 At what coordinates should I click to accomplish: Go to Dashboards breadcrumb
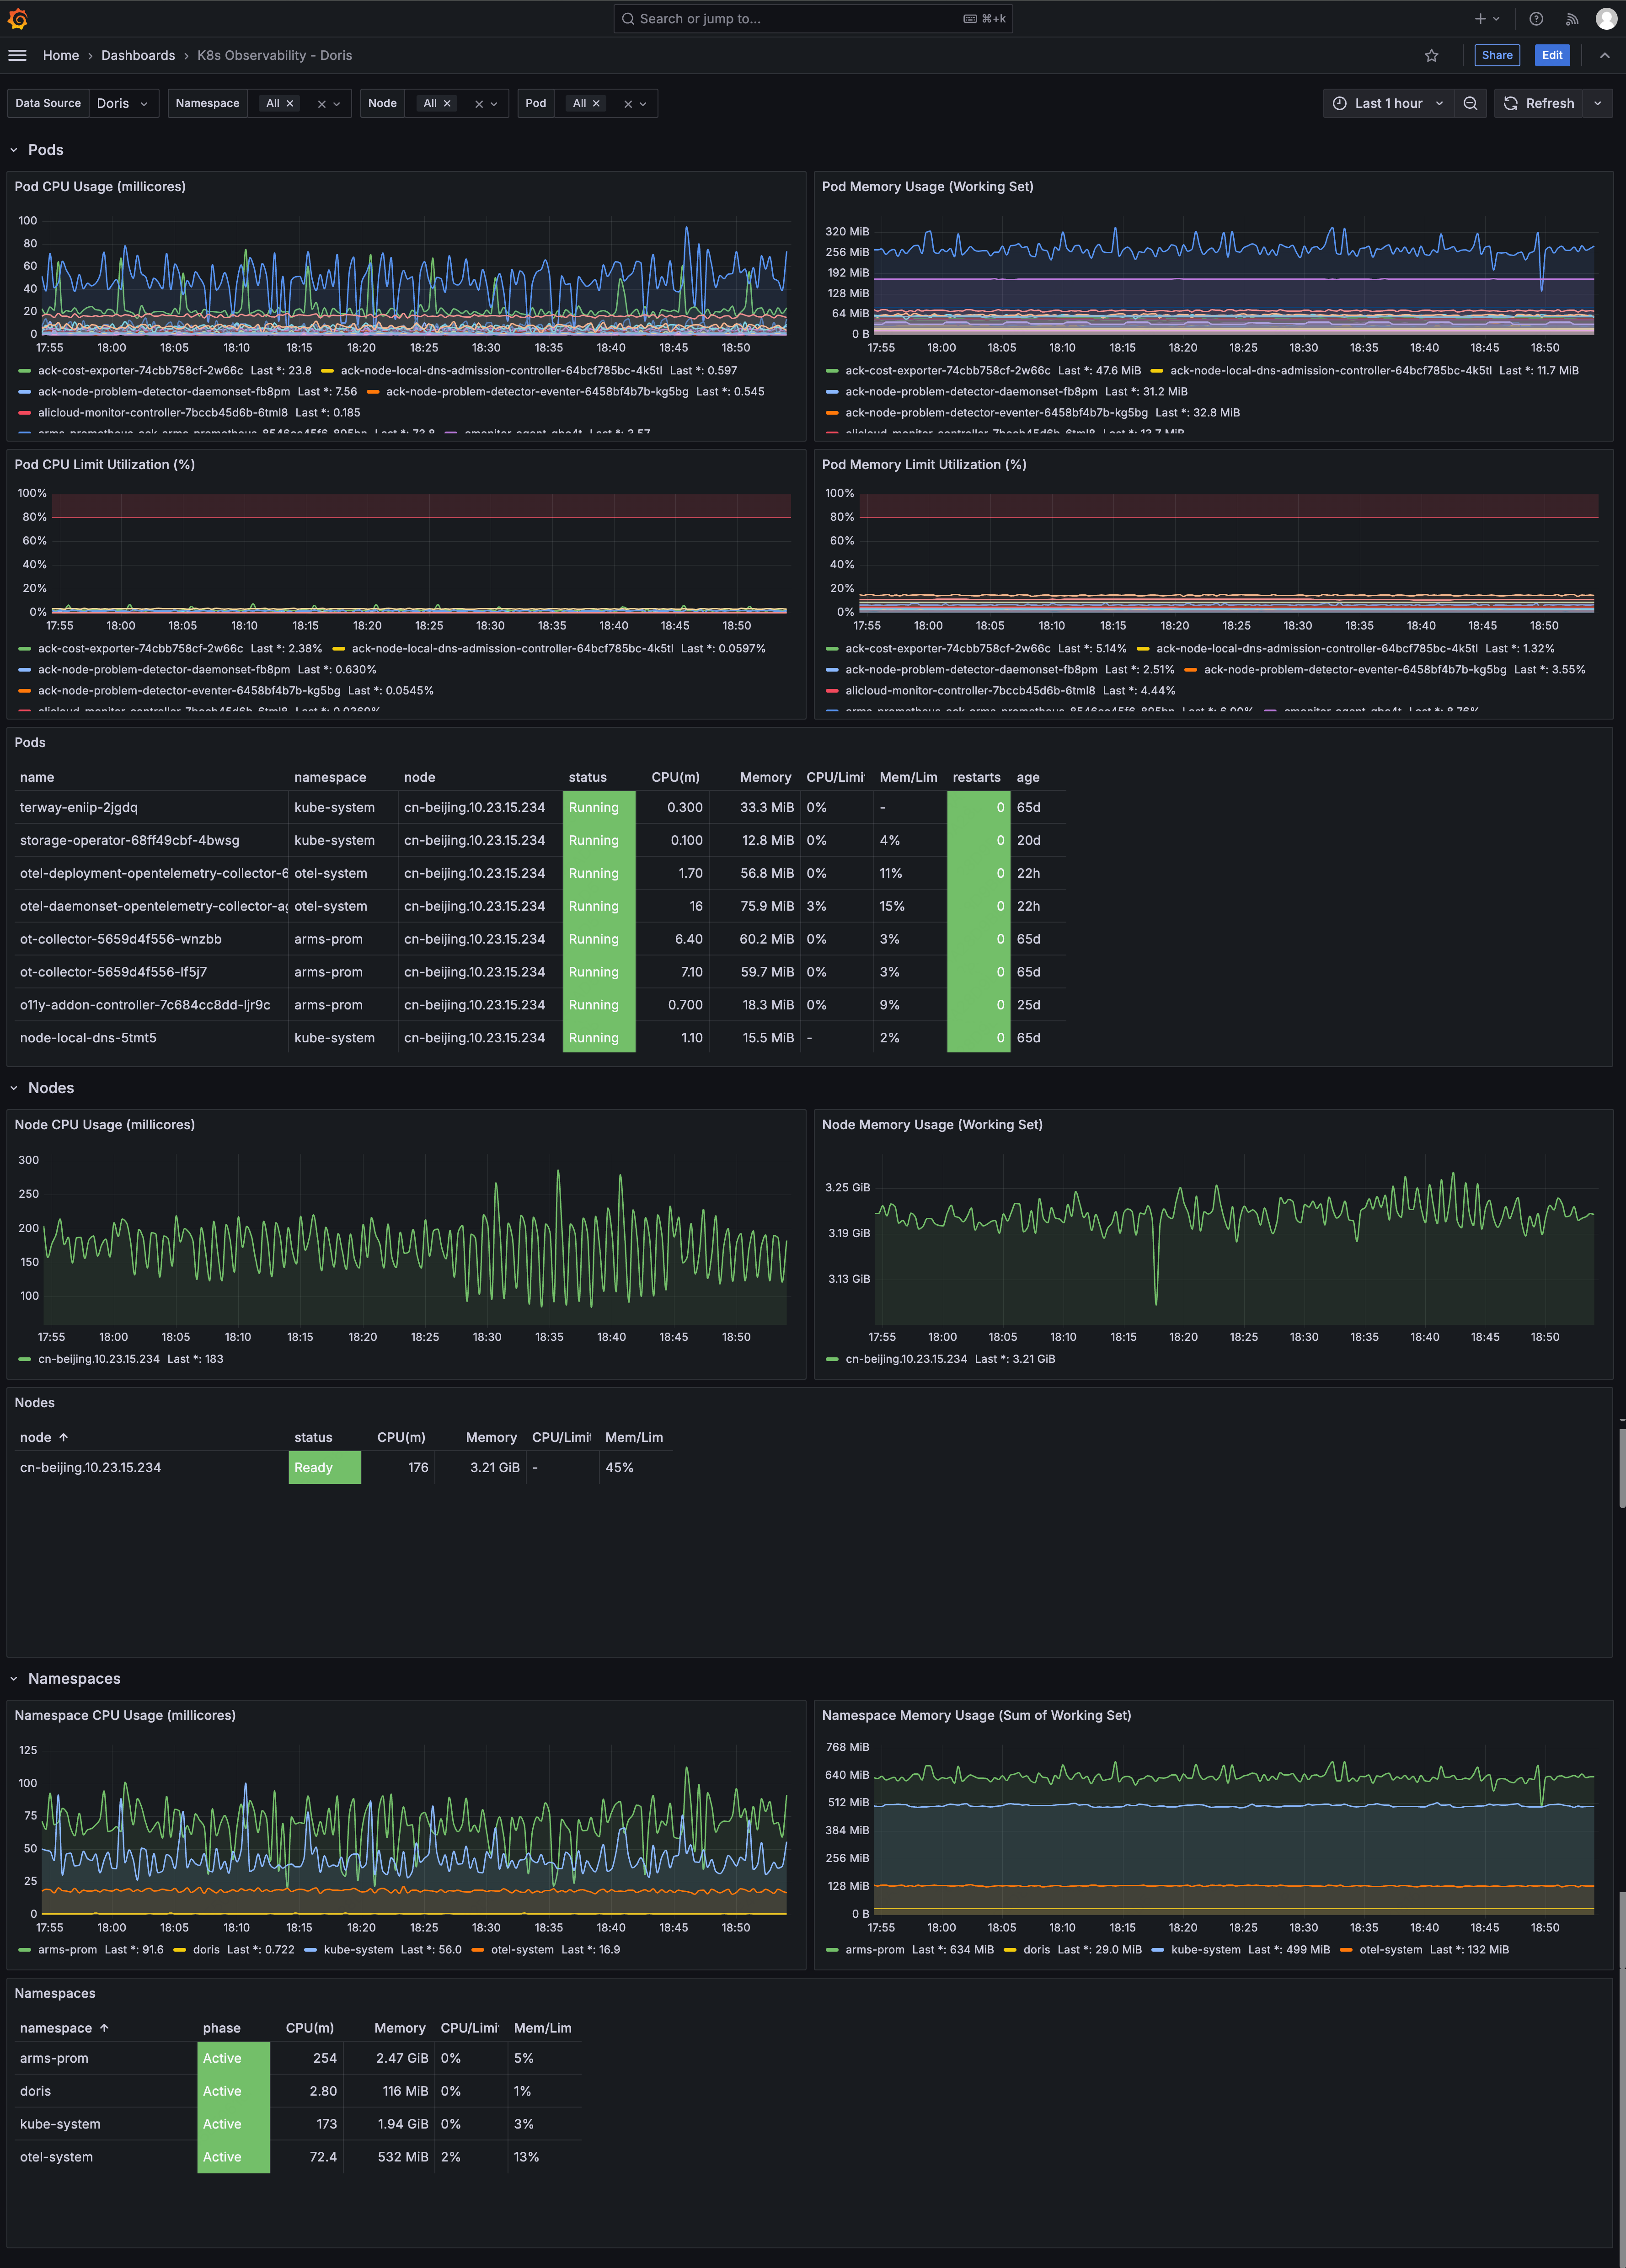click(x=138, y=55)
